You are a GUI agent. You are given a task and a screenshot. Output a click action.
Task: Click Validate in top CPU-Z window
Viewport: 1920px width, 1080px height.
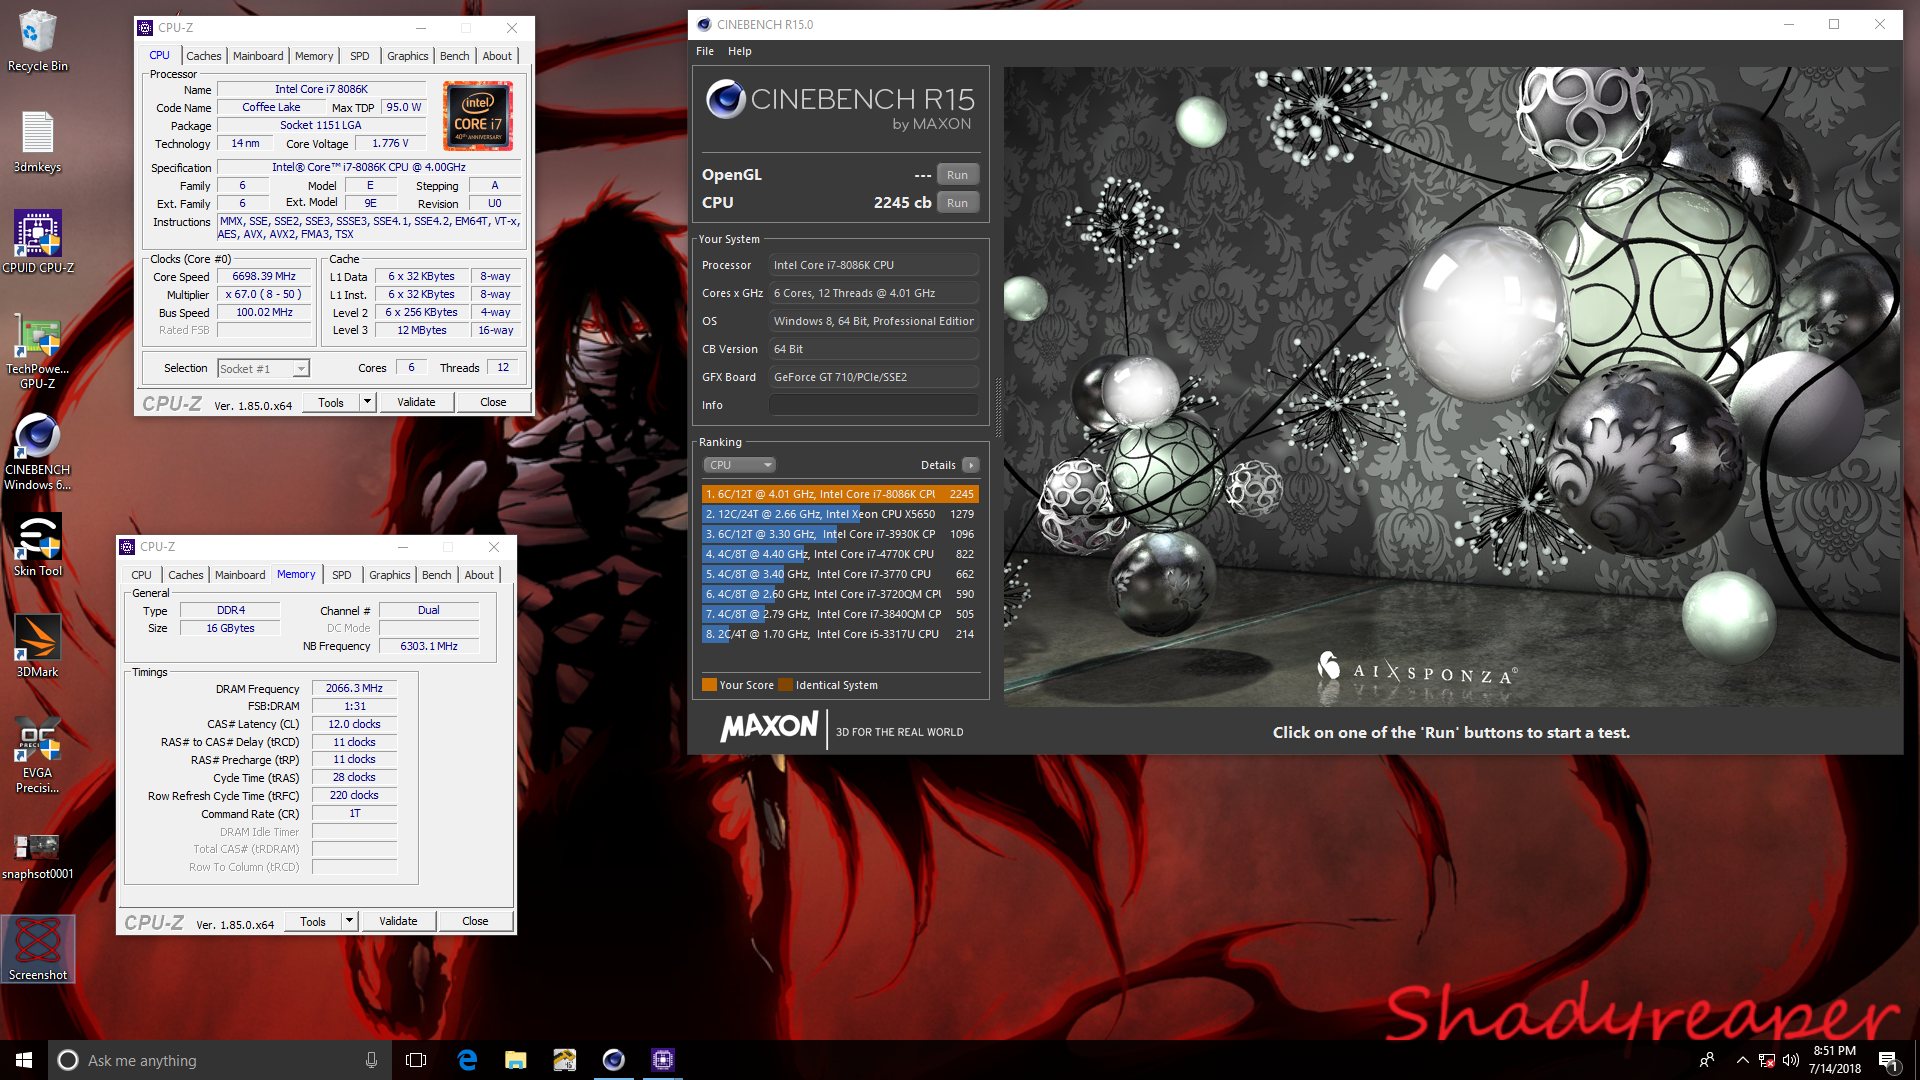pyautogui.click(x=416, y=402)
